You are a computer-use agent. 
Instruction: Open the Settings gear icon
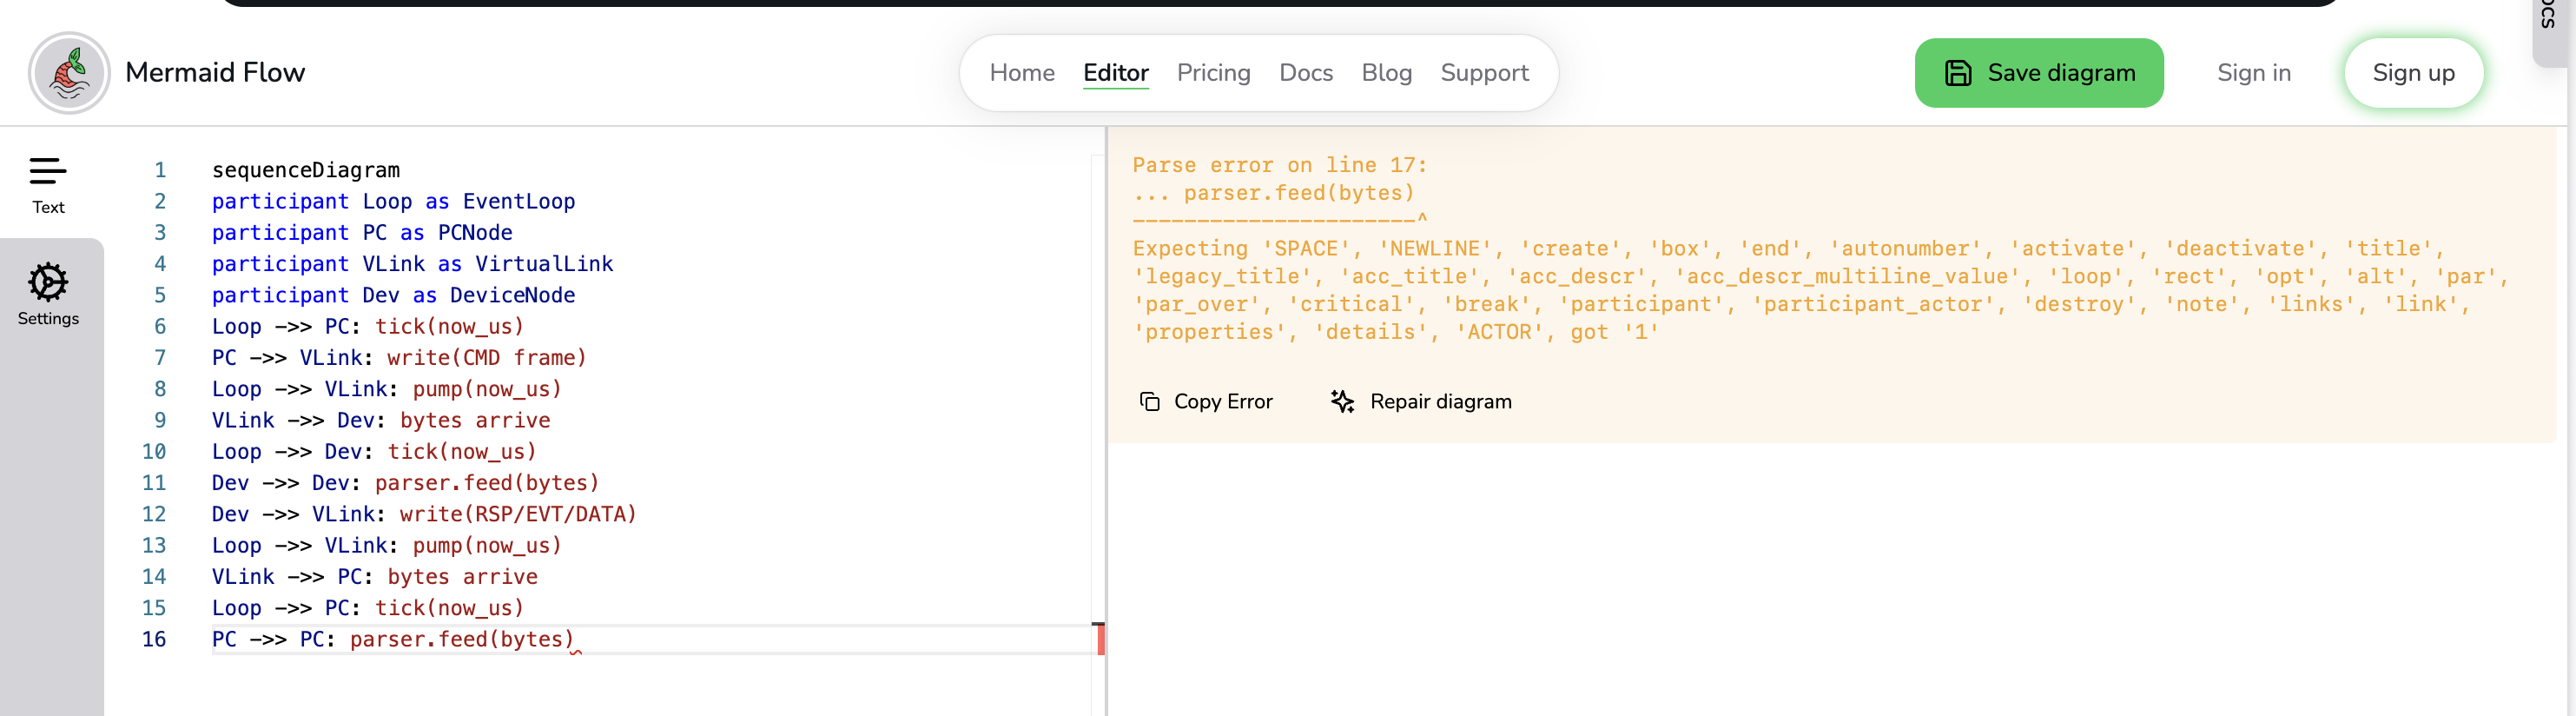[x=48, y=283]
